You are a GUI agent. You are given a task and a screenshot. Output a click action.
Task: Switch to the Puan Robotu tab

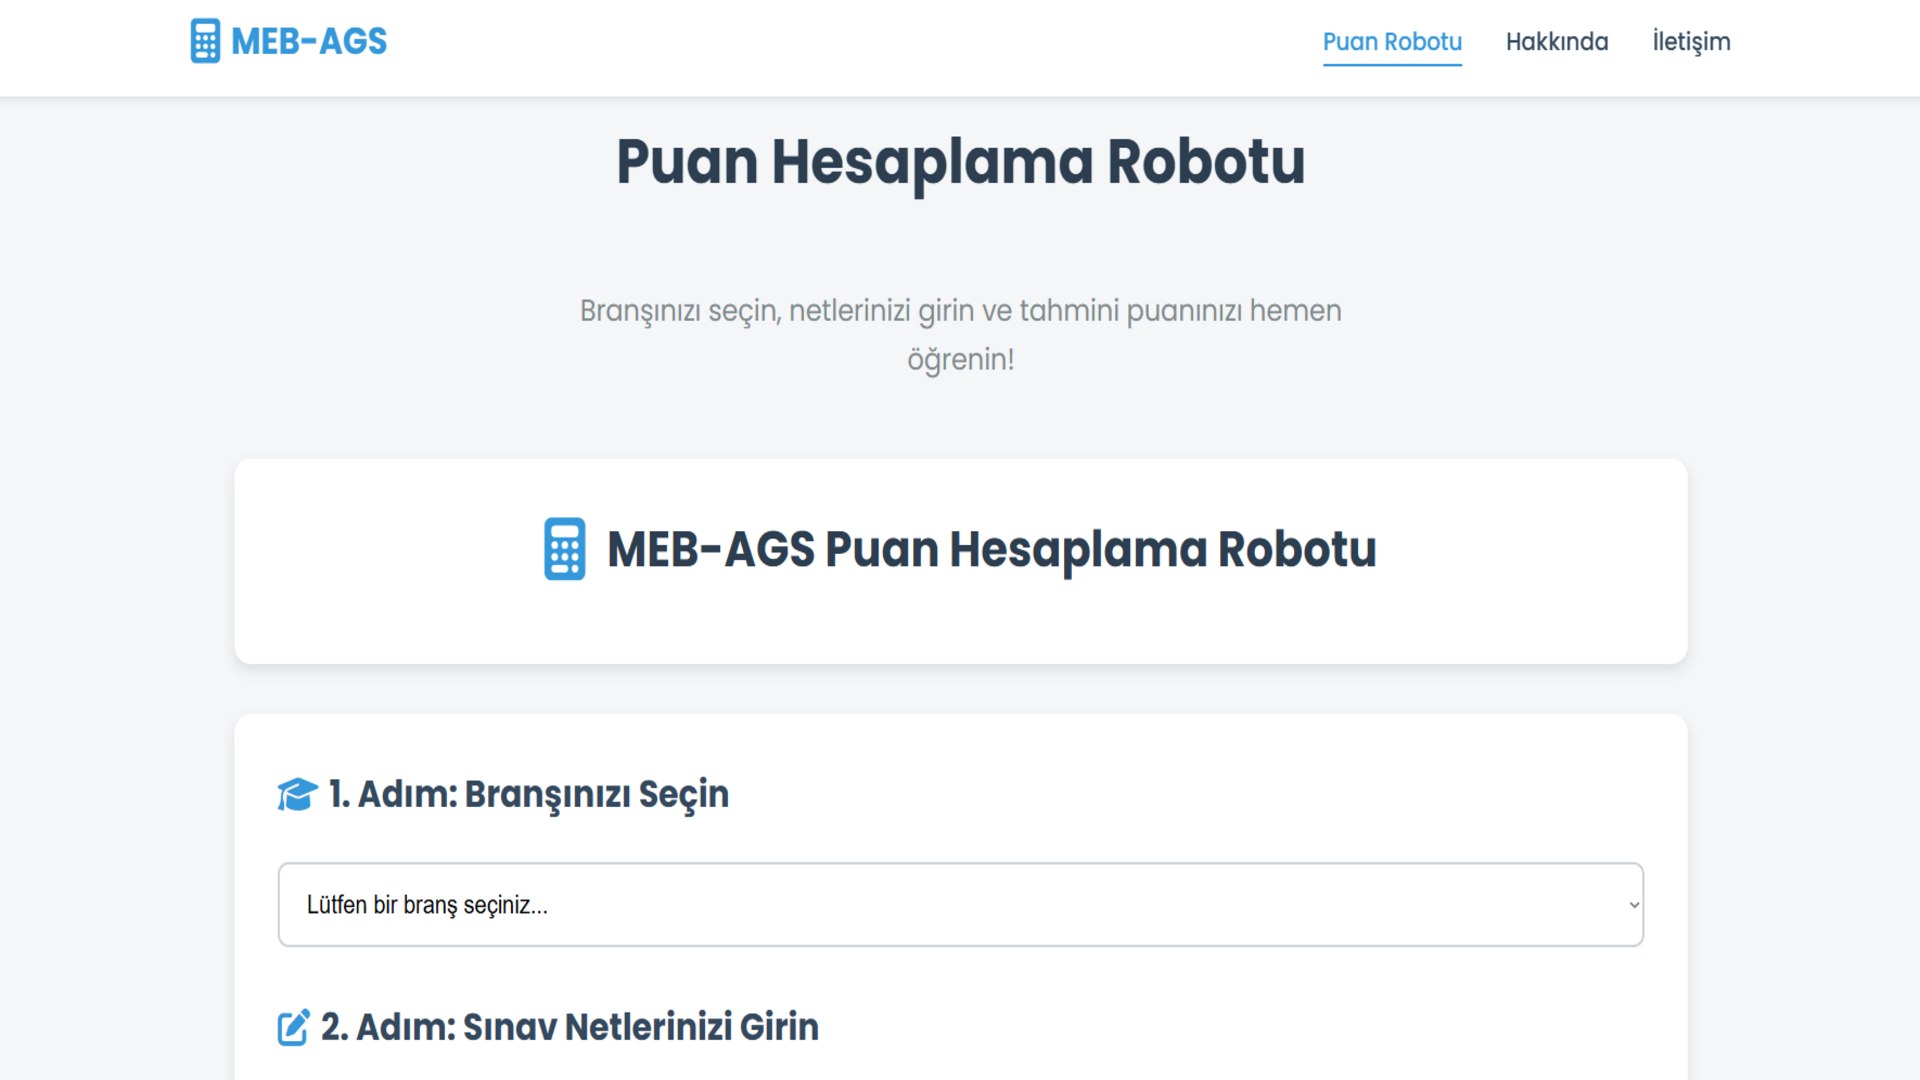pyautogui.click(x=1392, y=41)
